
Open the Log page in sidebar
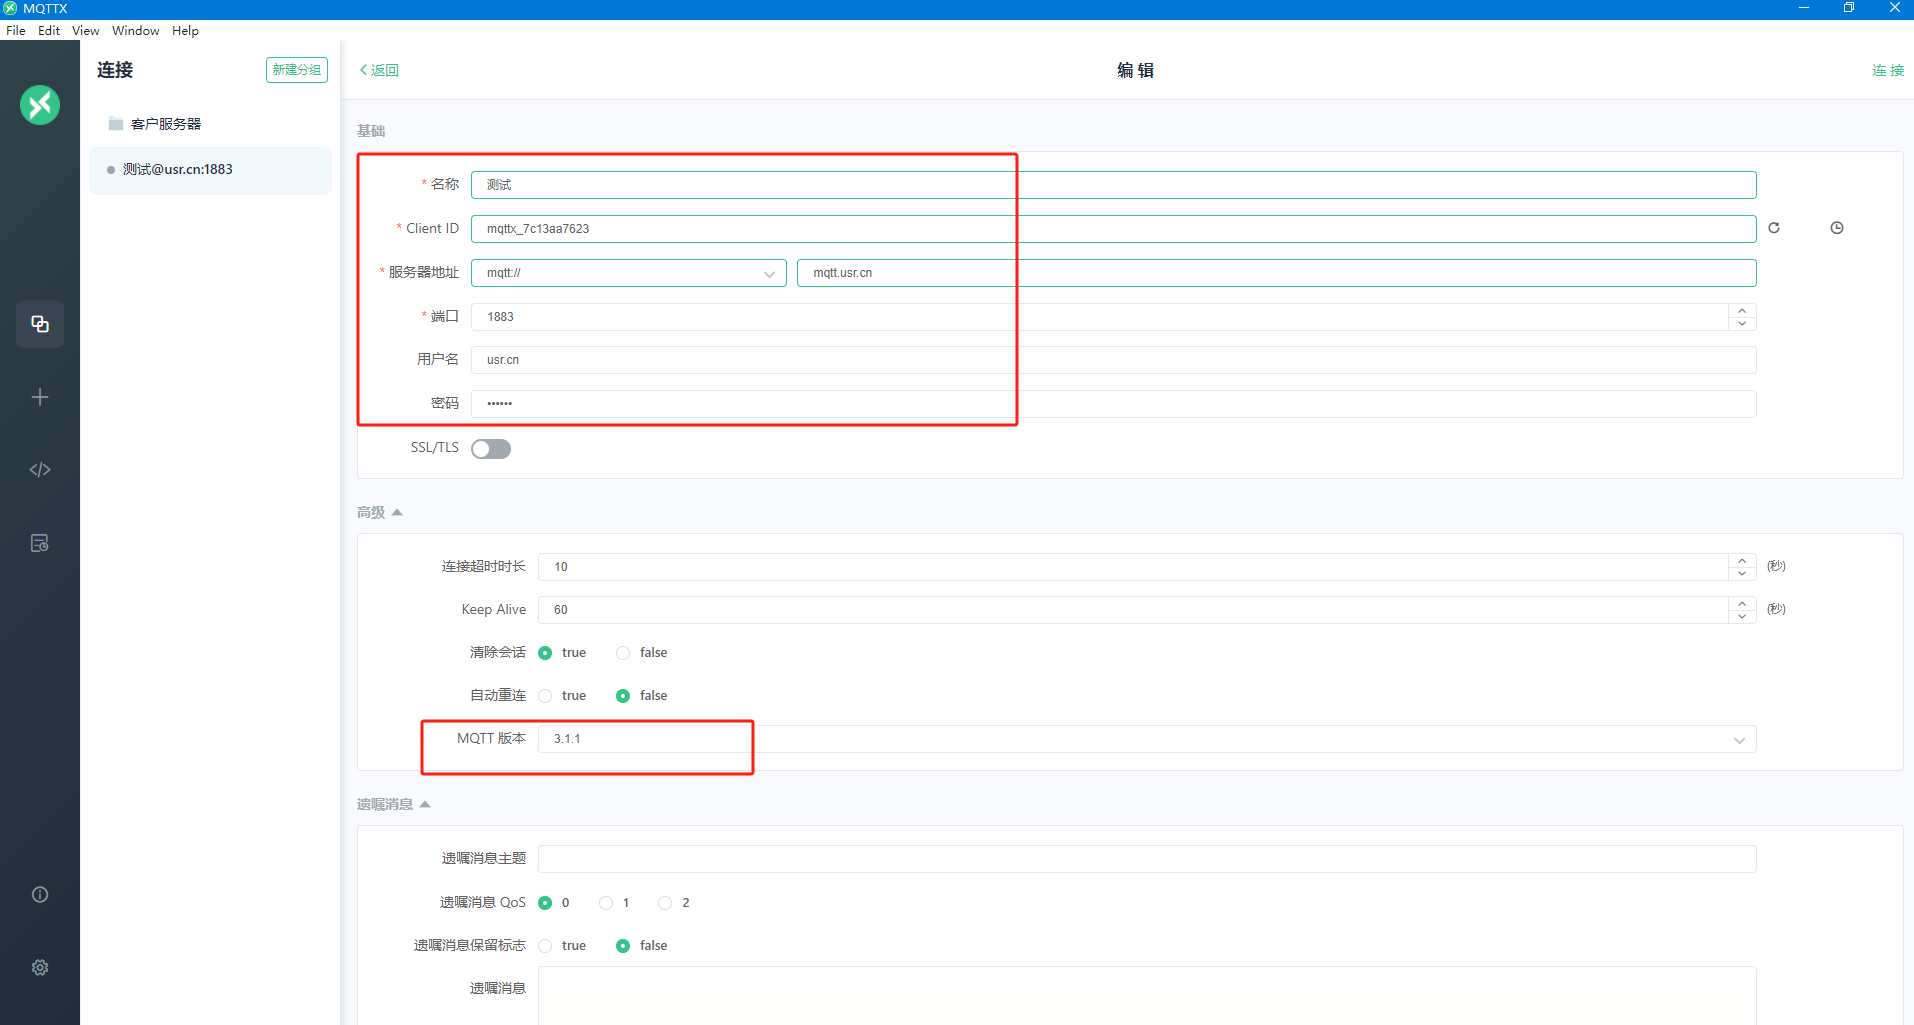coord(40,543)
